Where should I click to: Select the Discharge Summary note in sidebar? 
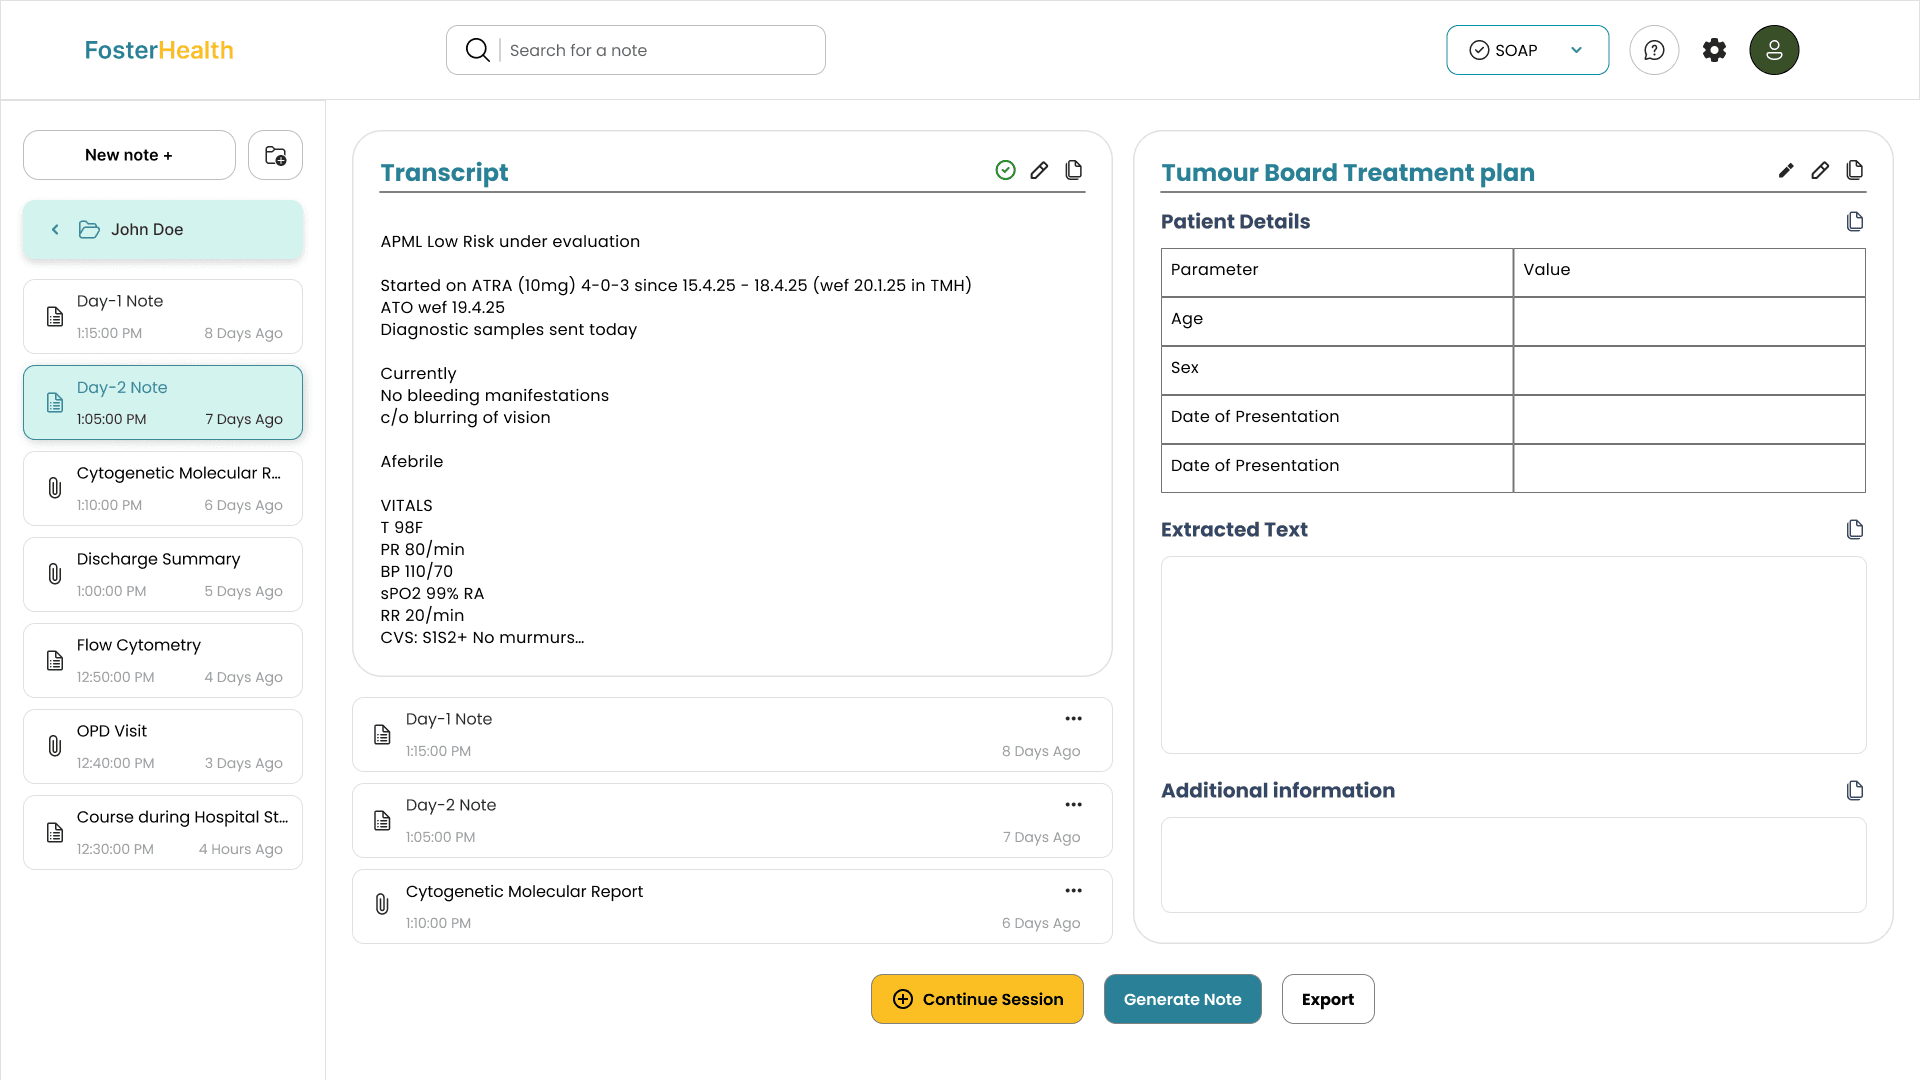pyautogui.click(x=163, y=574)
